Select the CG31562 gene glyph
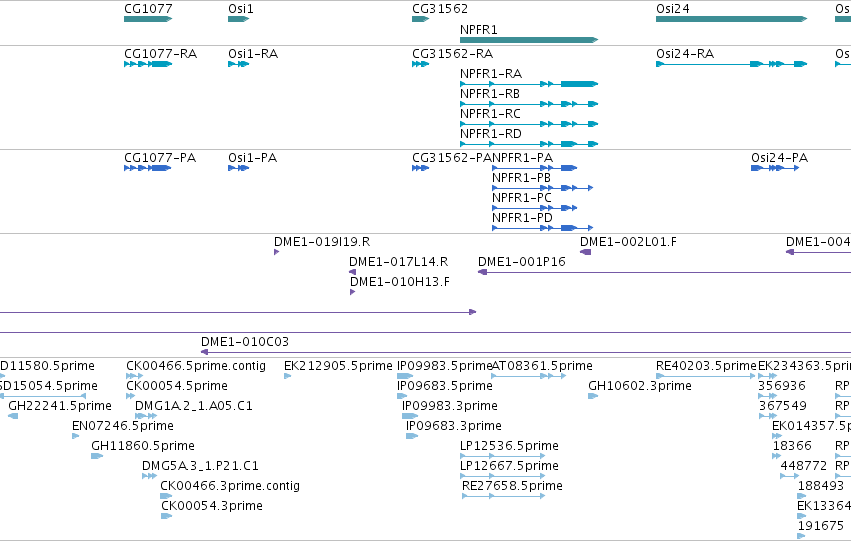 tap(421, 19)
